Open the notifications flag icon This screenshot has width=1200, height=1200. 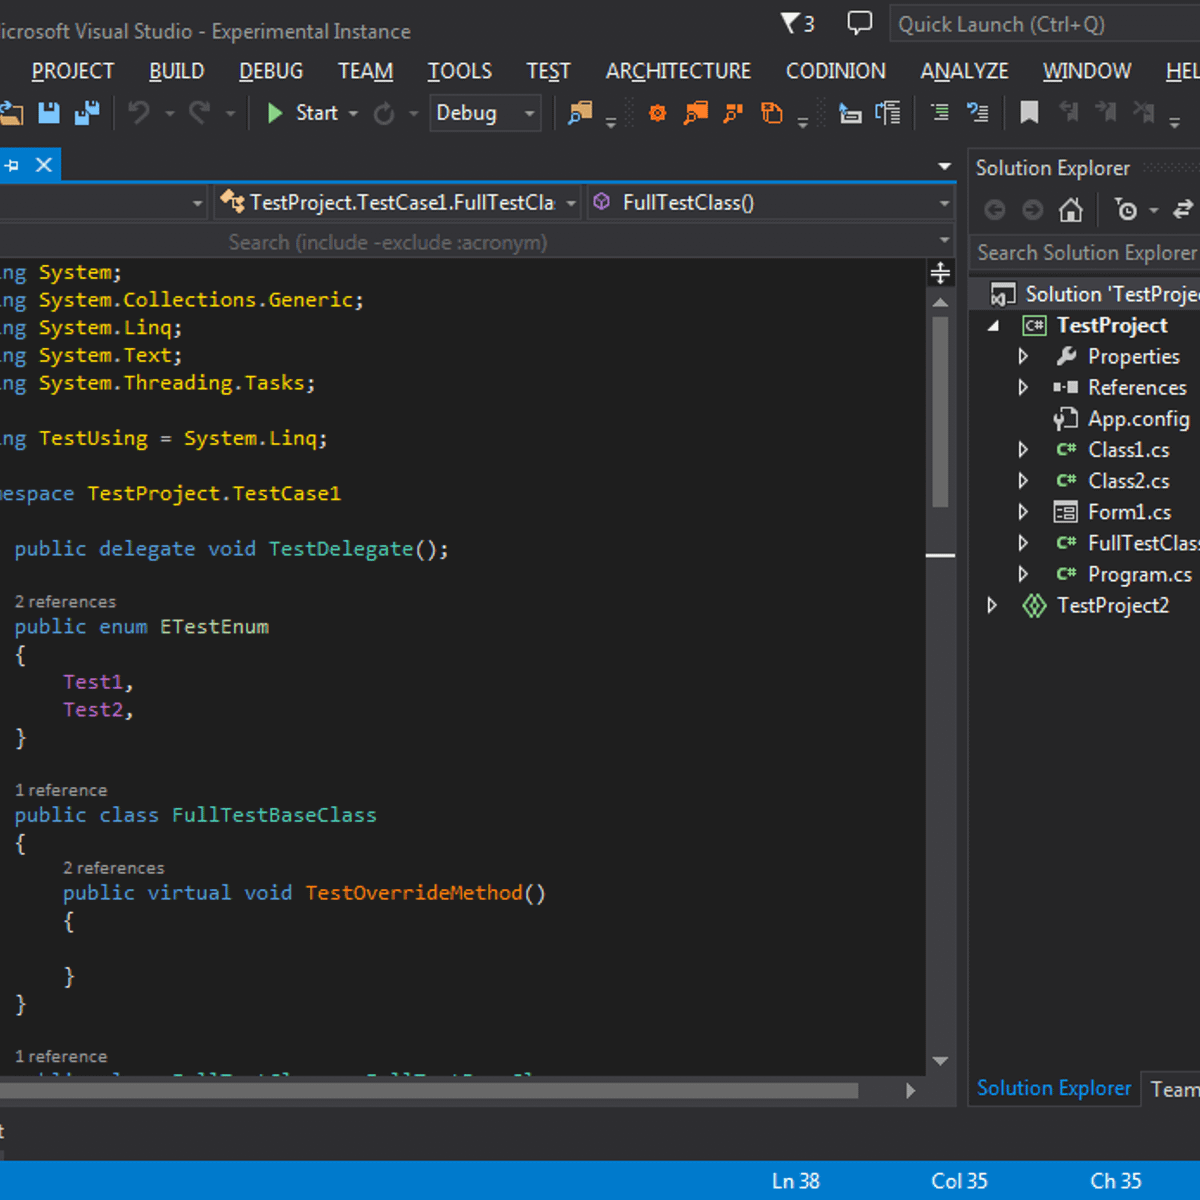click(797, 23)
